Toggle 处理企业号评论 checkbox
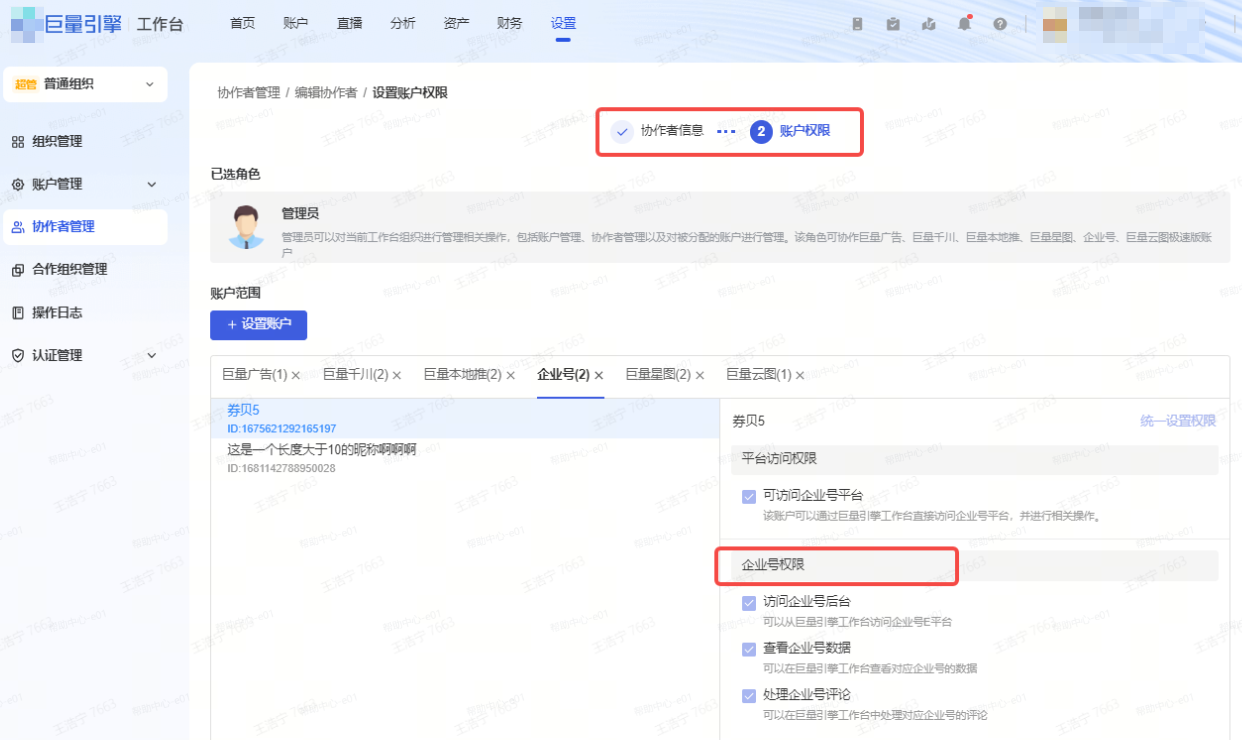The image size is (1242, 740). pyautogui.click(x=749, y=695)
